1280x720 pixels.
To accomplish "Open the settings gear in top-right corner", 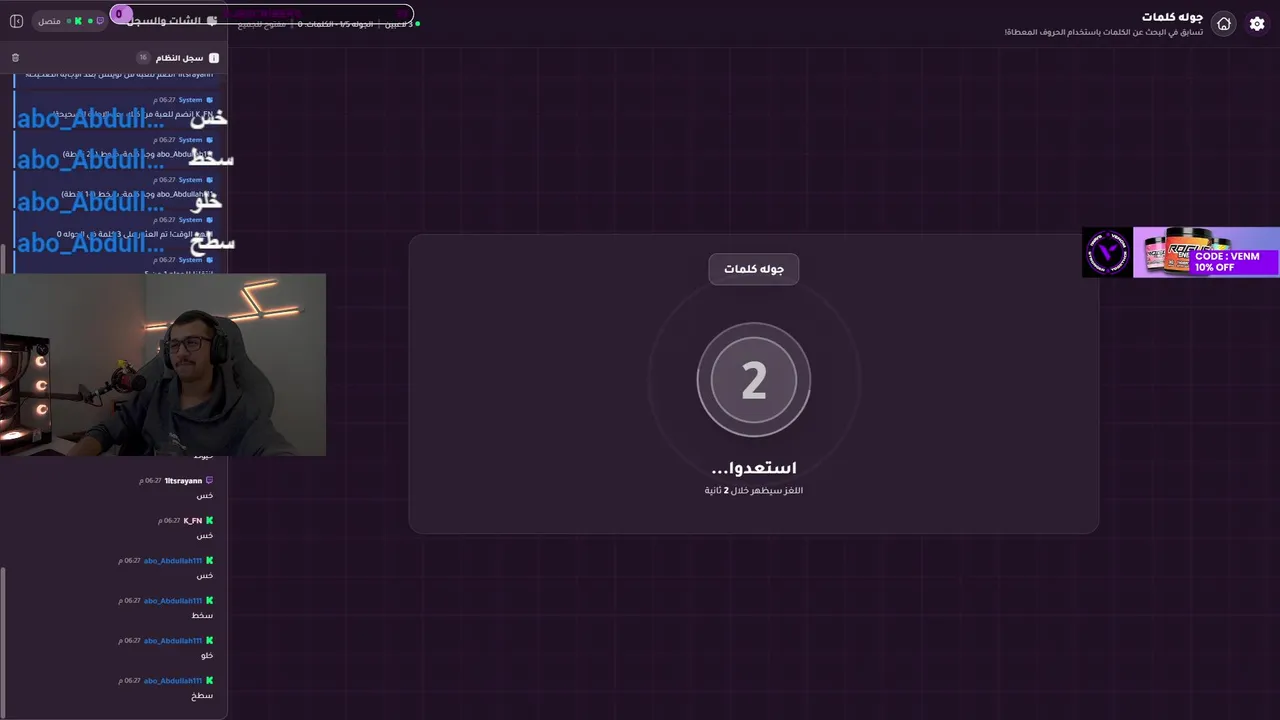I will 1257,23.
